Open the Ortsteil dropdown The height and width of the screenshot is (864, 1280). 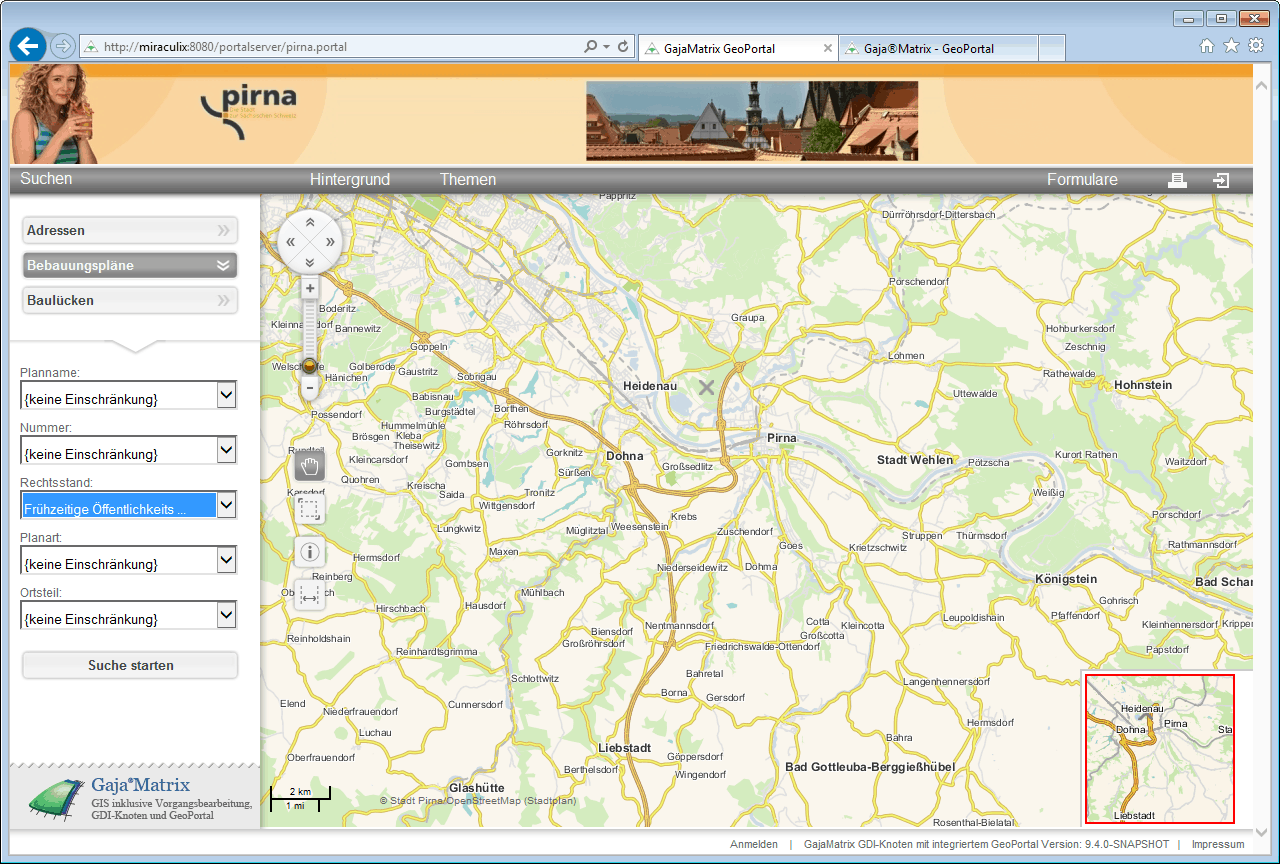click(227, 616)
